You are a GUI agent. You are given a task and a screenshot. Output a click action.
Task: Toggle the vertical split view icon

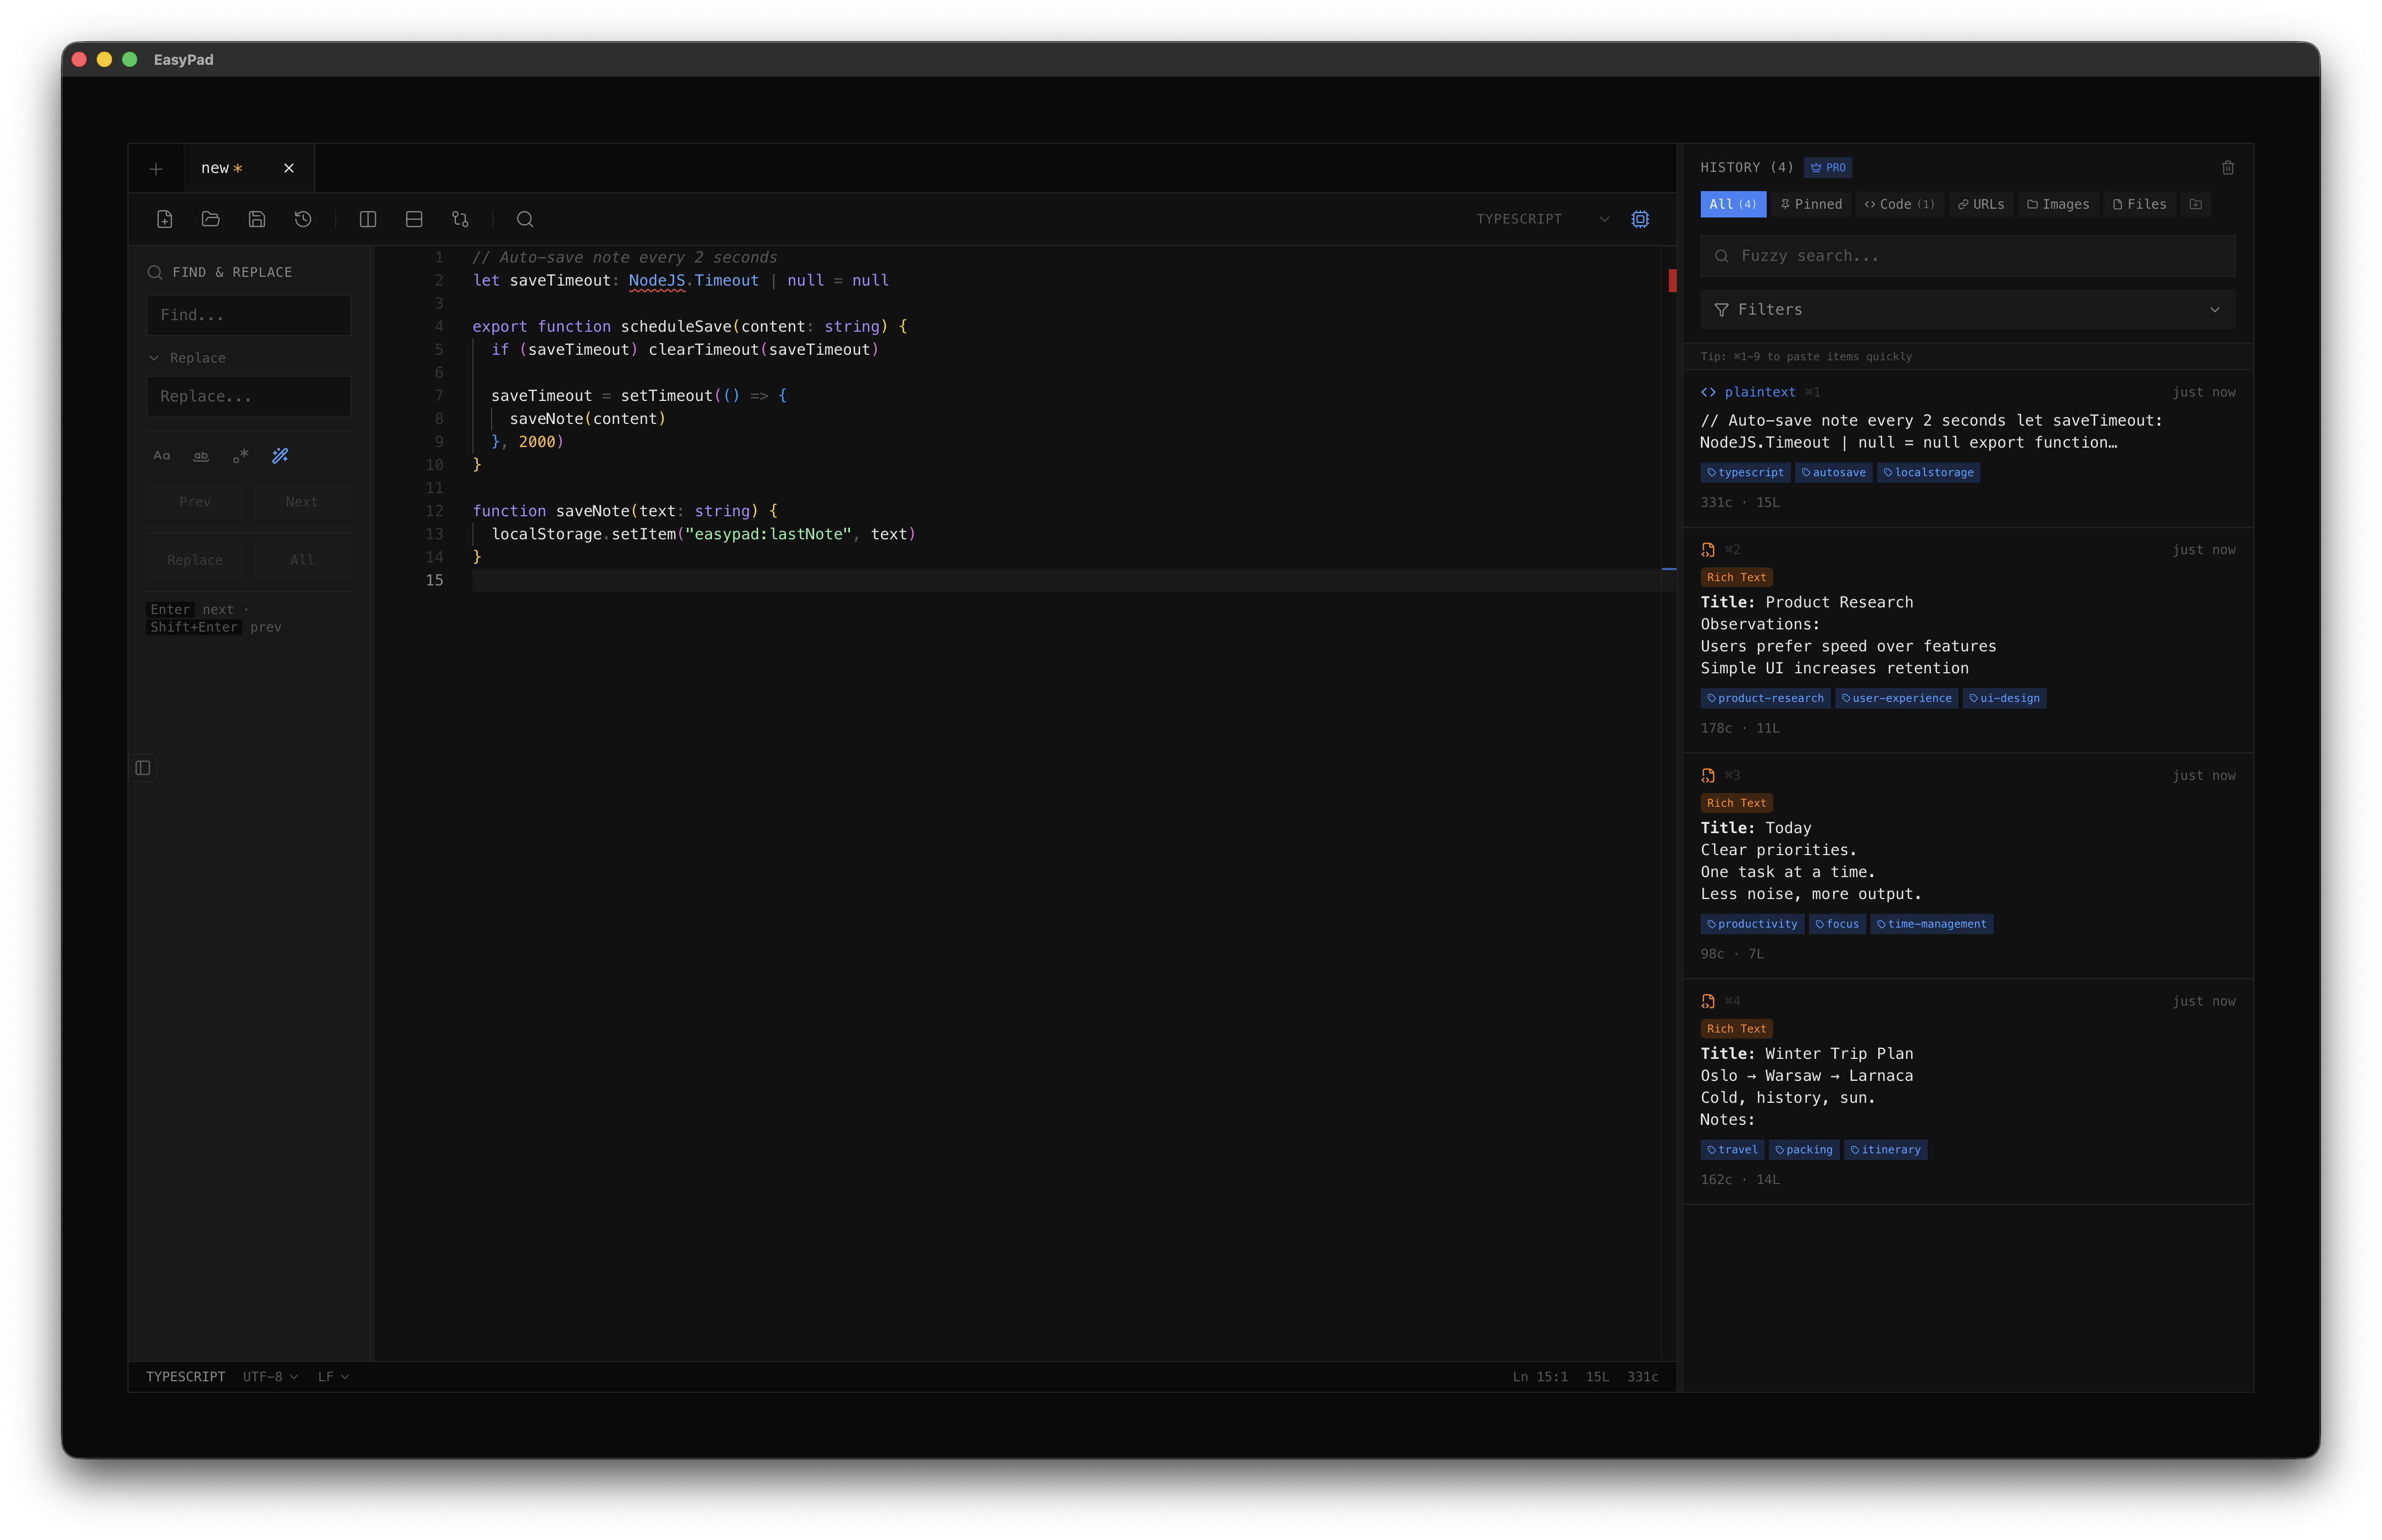(368, 219)
